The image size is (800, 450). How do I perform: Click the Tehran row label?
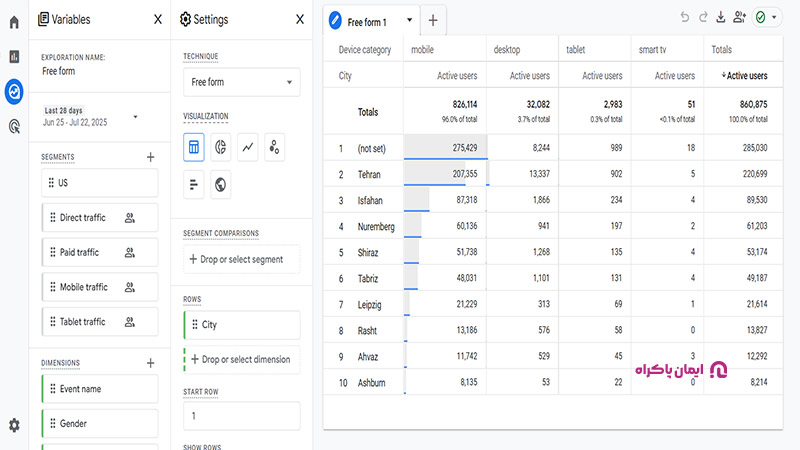point(369,174)
